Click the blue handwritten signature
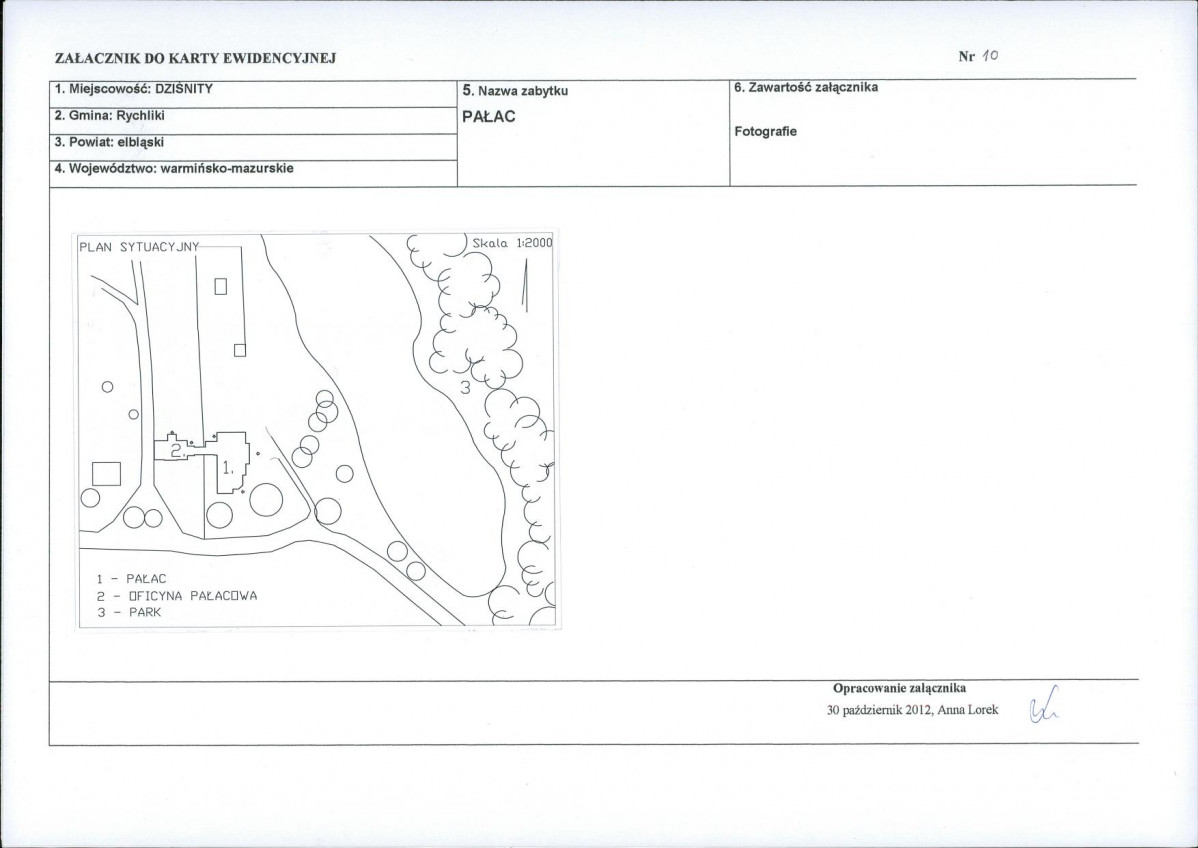 click(1043, 706)
